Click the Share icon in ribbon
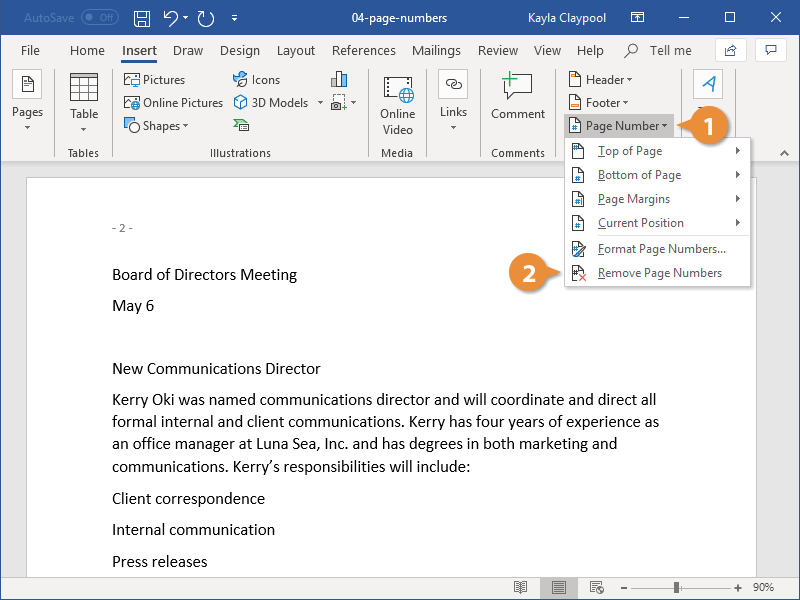This screenshot has height=600, width=800. (x=731, y=50)
